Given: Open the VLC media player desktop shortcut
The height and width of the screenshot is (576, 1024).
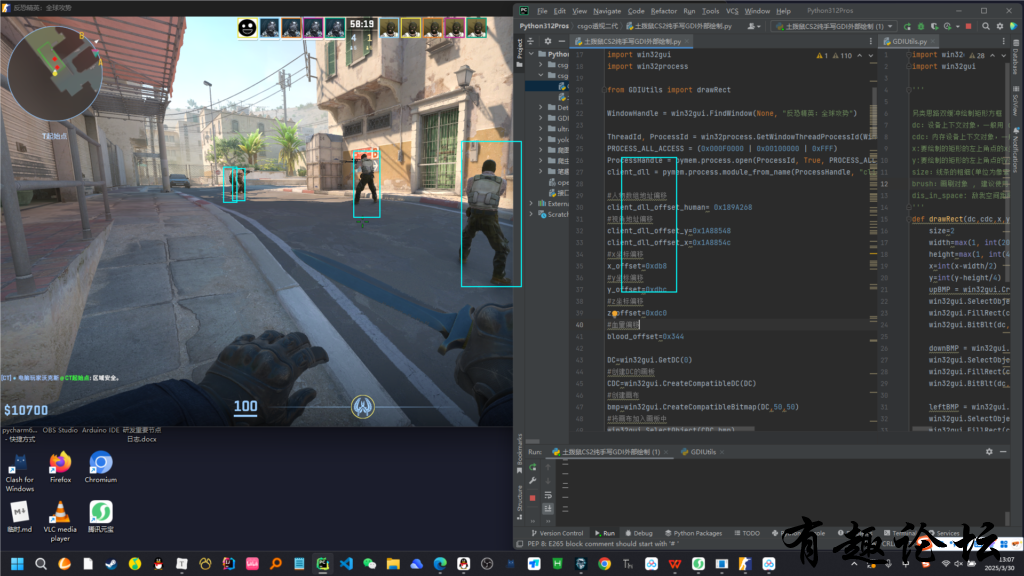Looking at the screenshot, I should point(60,520).
